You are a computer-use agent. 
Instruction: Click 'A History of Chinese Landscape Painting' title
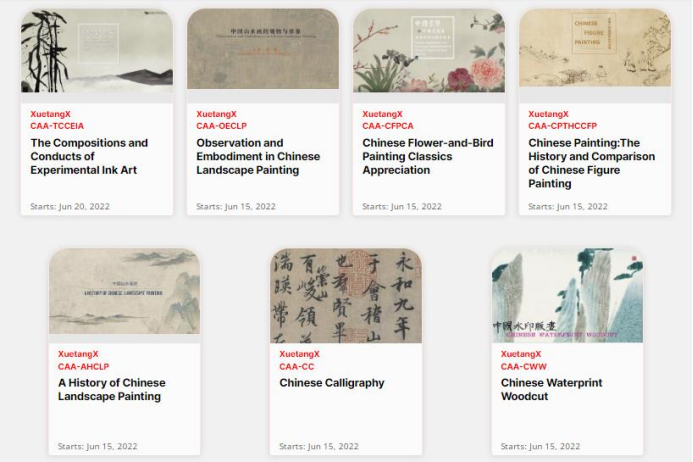pos(112,389)
